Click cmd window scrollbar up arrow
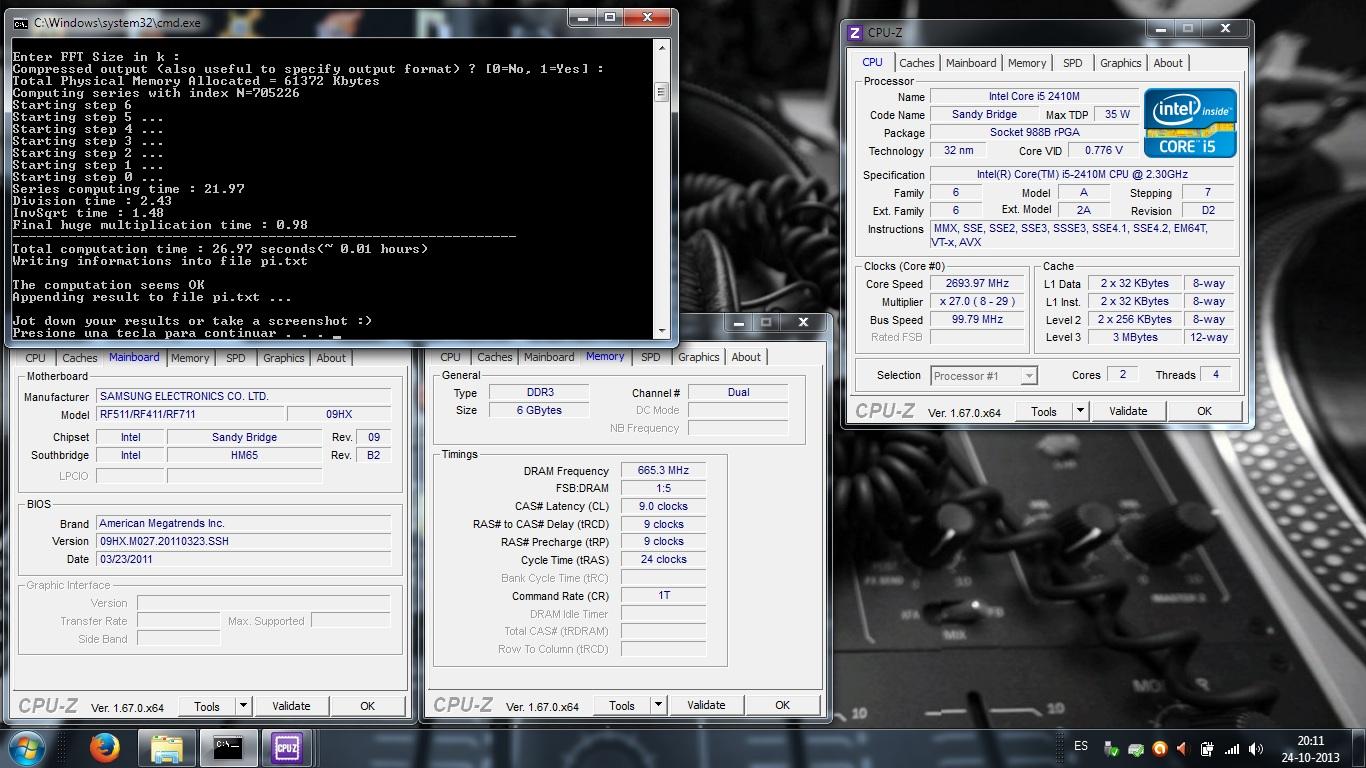This screenshot has width=1366, height=768. [x=661, y=47]
